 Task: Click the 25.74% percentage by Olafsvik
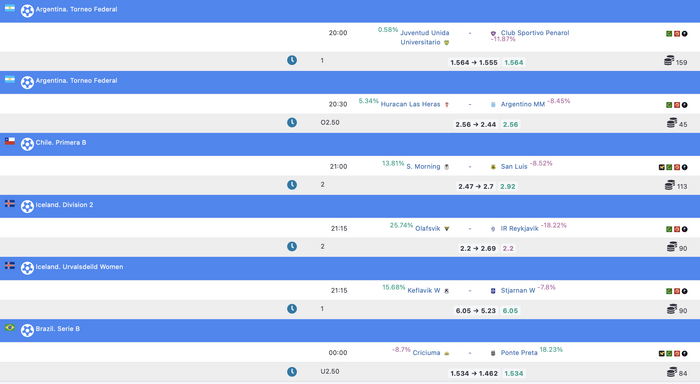pos(401,225)
